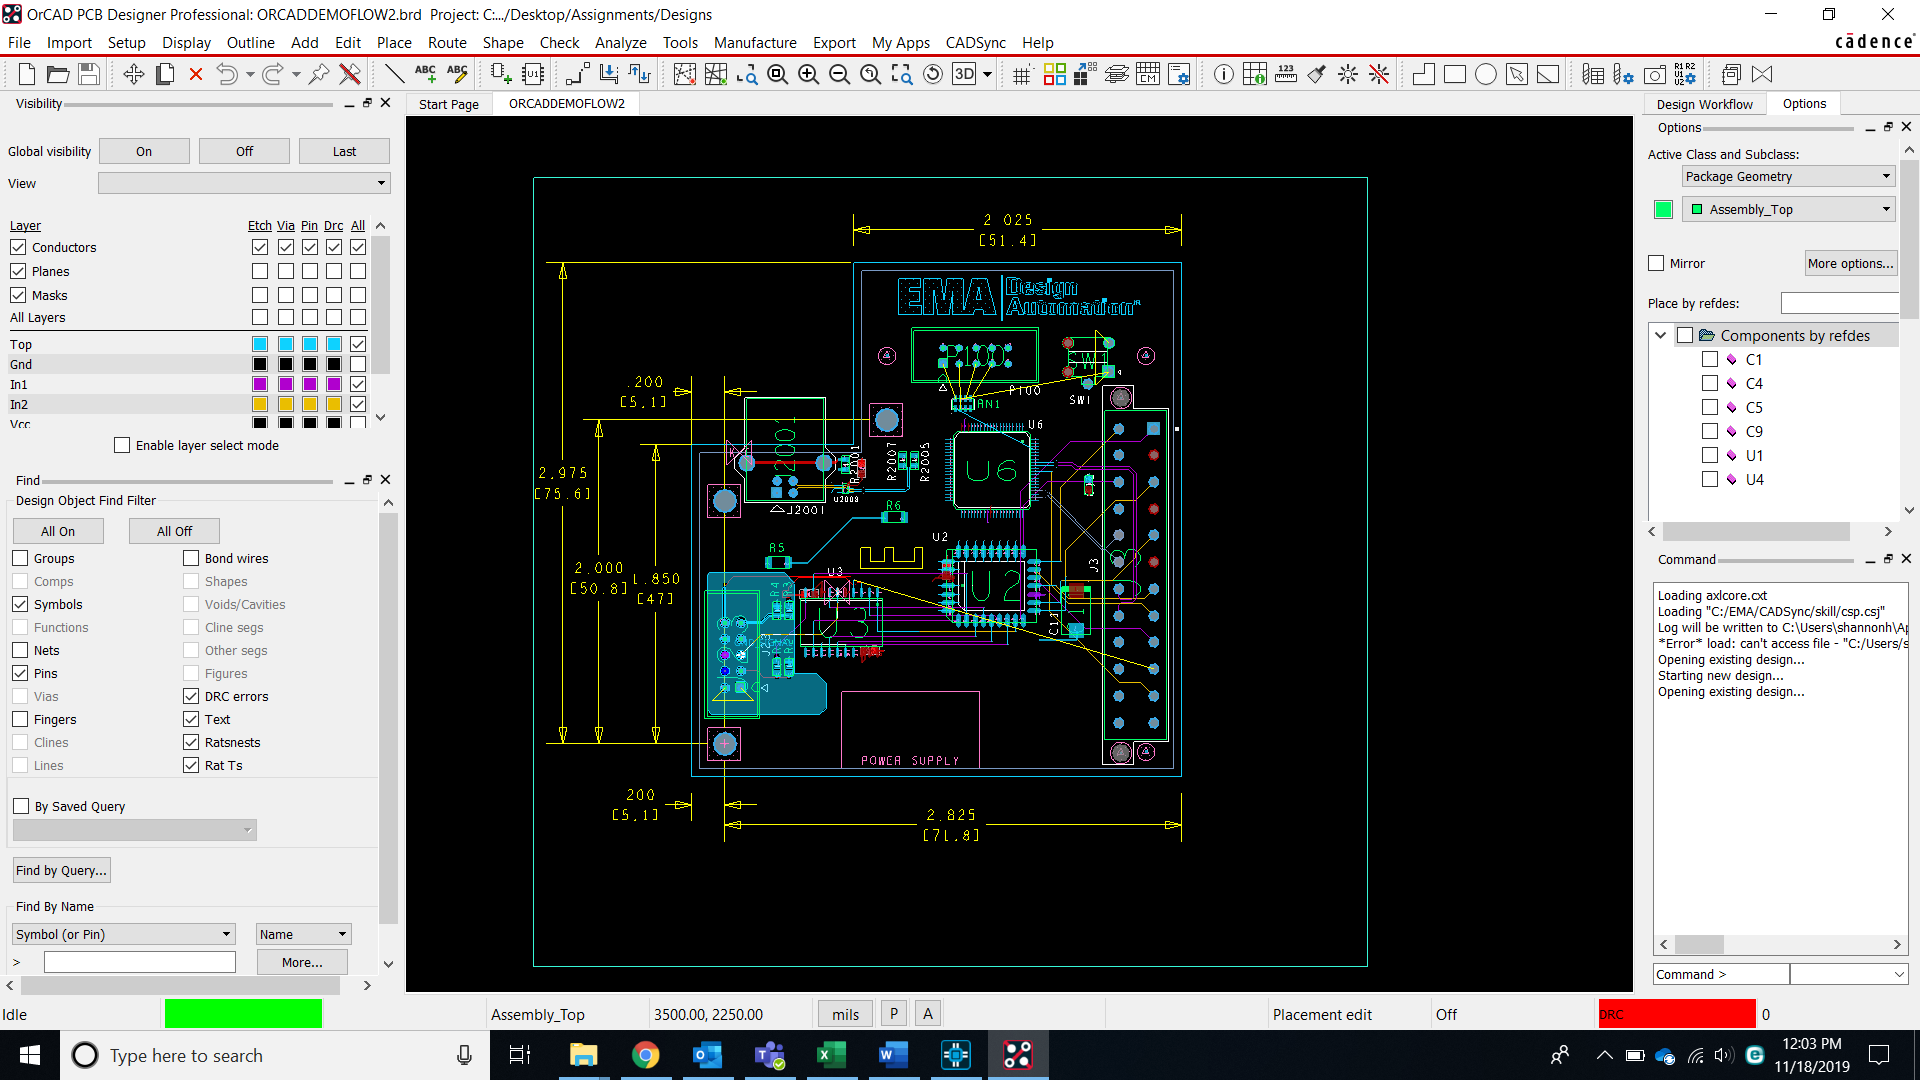The image size is (1920, 1080).
Task: Save the design with the floppy icon
Action: [89, 74]
